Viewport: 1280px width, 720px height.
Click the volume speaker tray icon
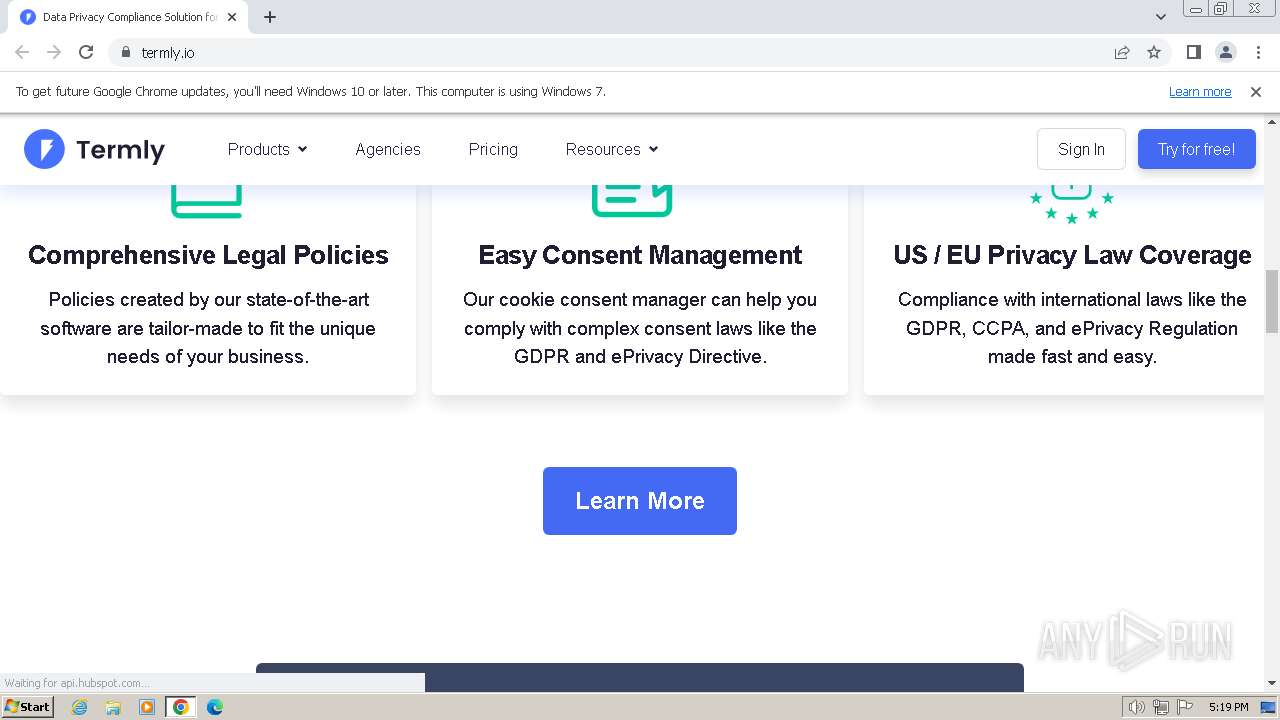(x=1136, y=707)
